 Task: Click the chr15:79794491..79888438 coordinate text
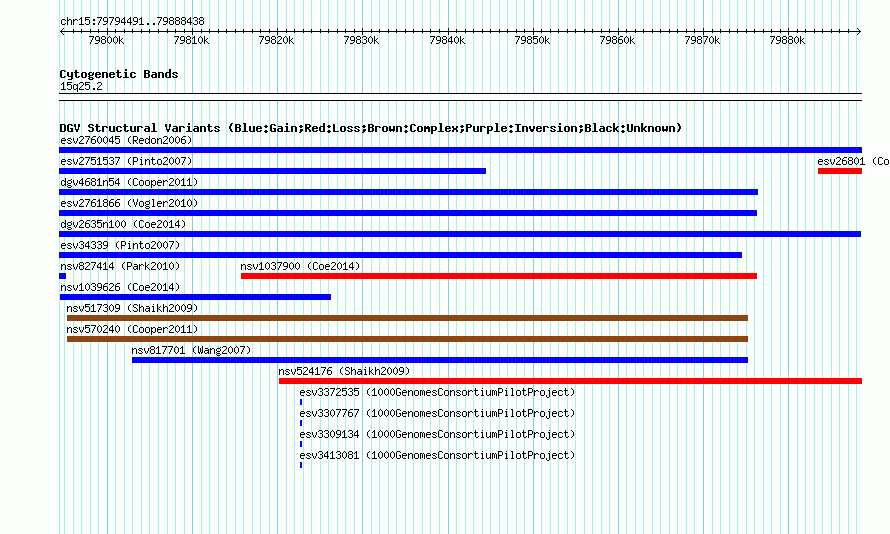[132, 21]
